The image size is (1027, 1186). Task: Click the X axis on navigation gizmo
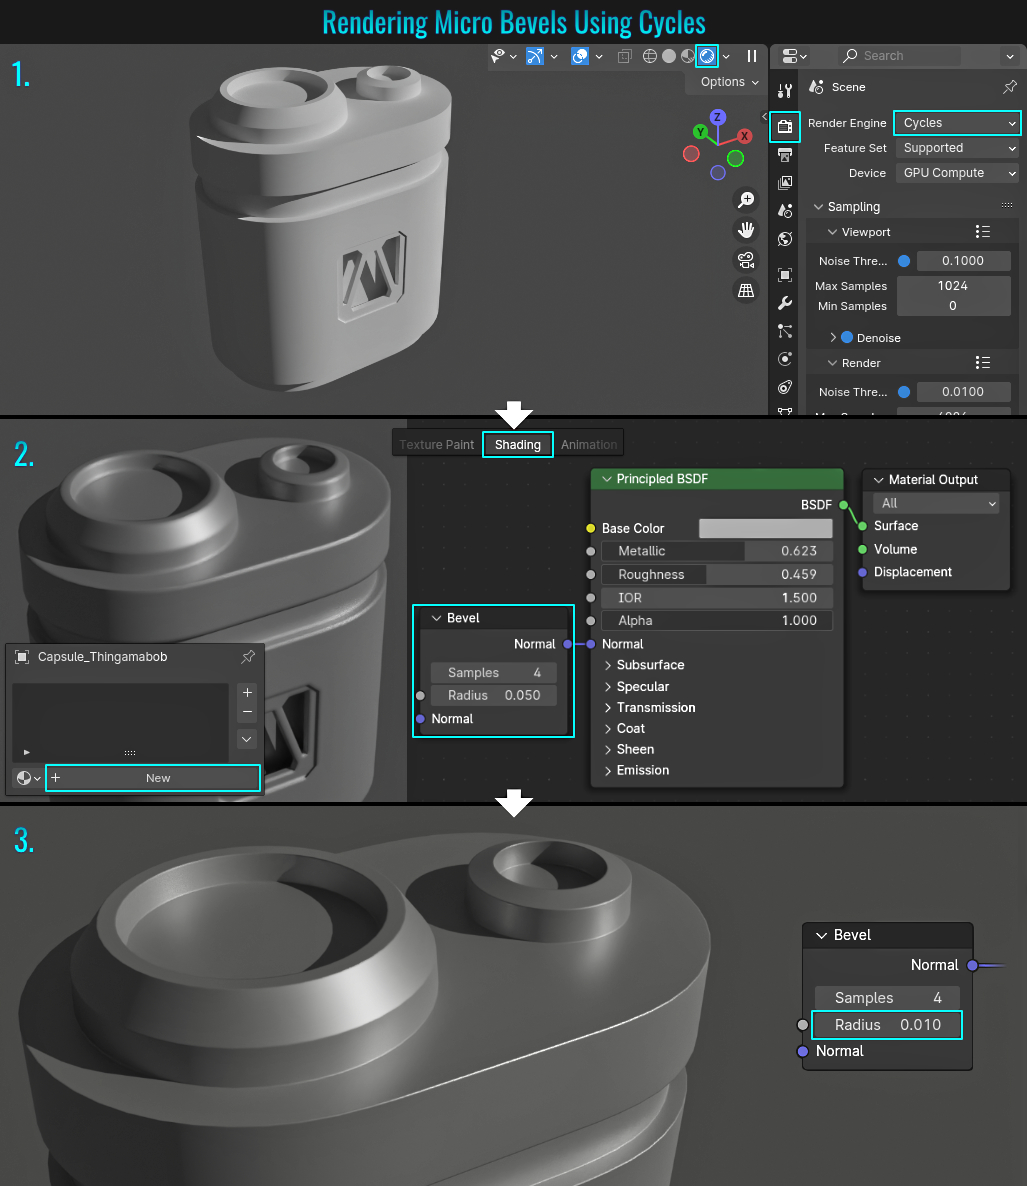point(745,136)
